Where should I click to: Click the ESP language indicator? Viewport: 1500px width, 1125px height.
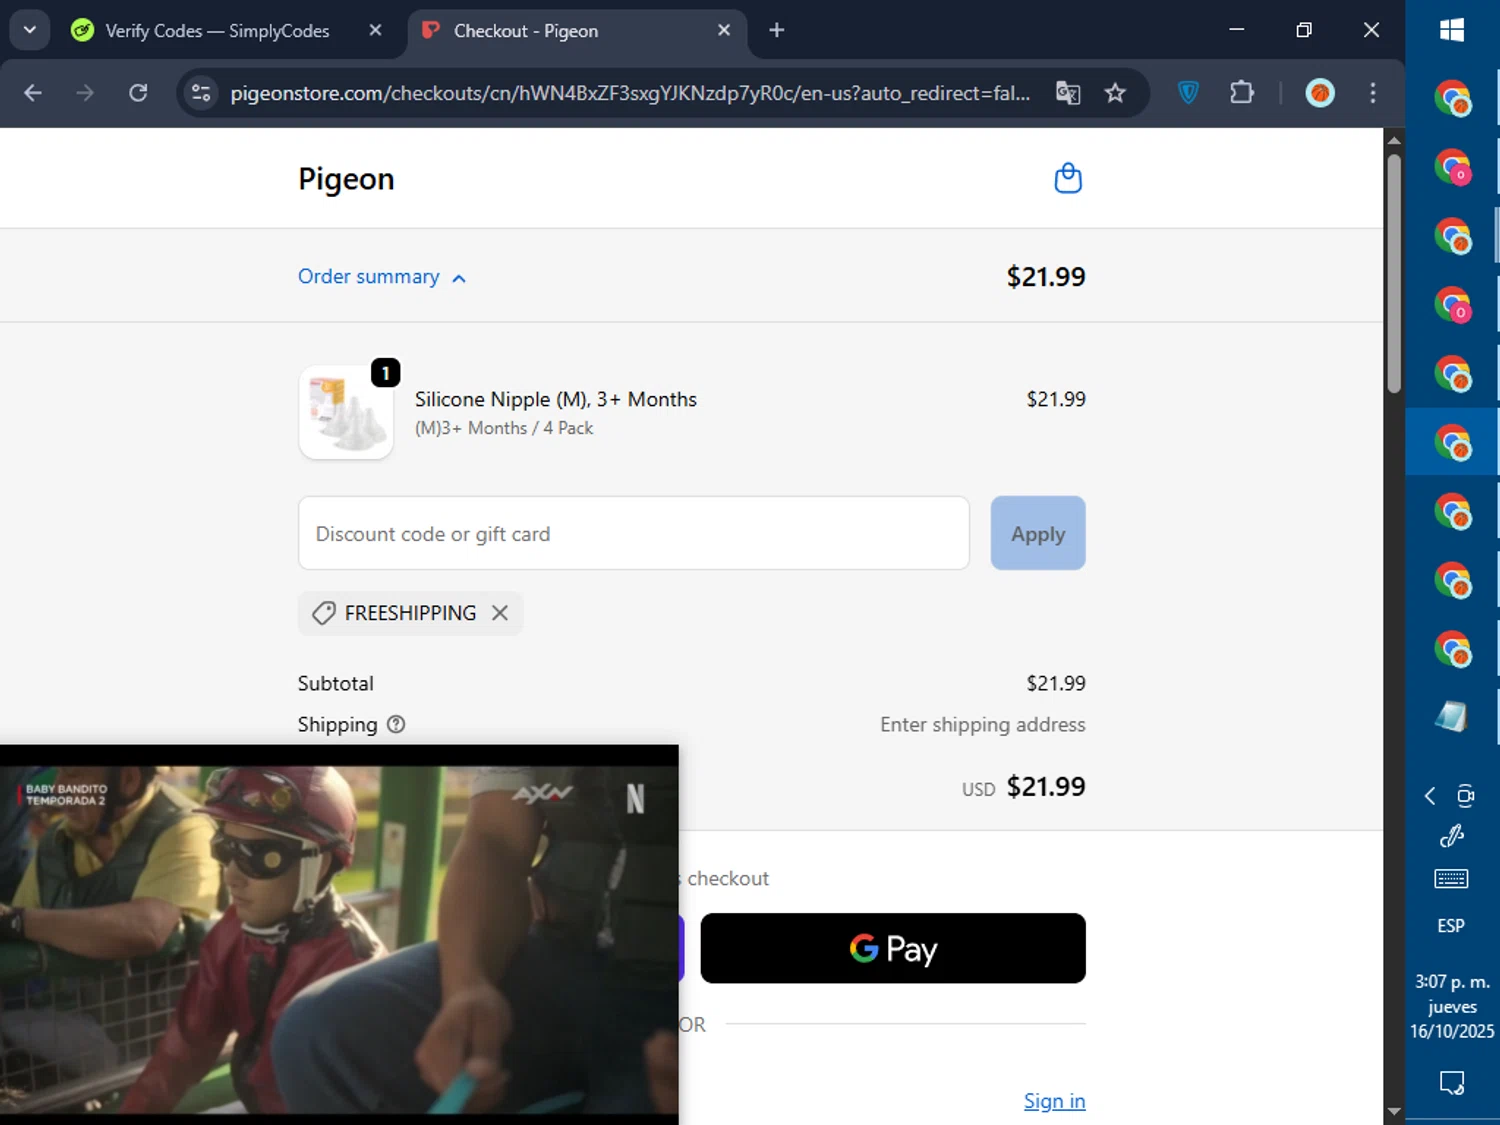tap(1451, 926)
